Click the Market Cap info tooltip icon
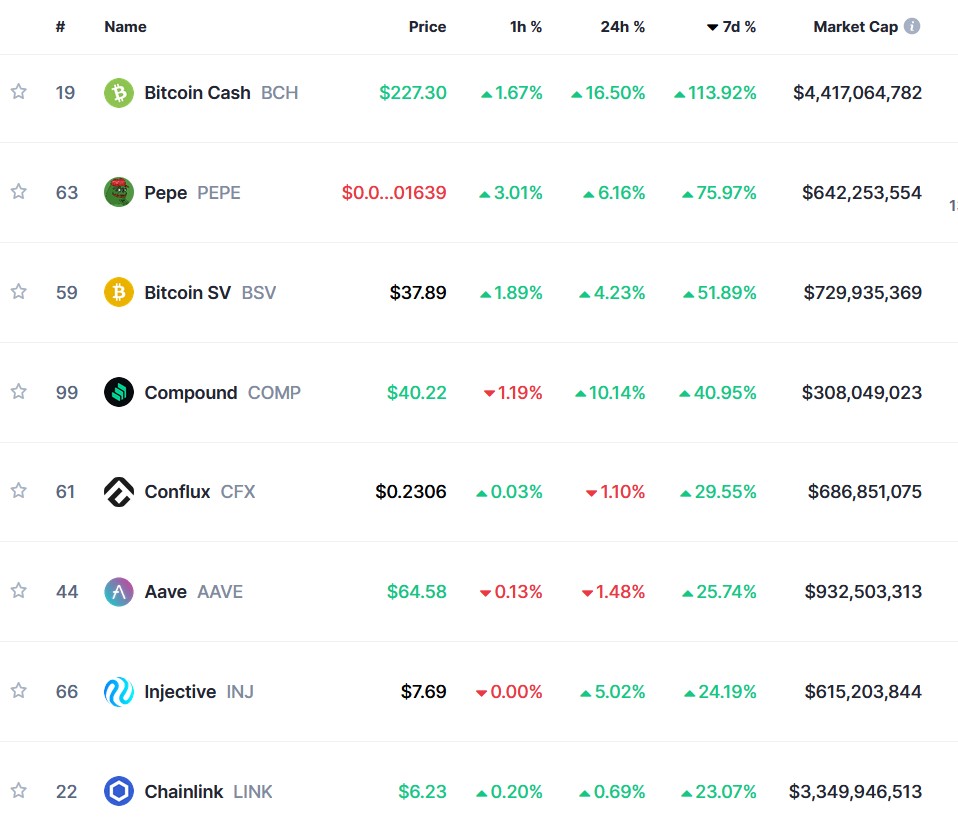This screenshot has height=823, width=958. click(912, 27)
